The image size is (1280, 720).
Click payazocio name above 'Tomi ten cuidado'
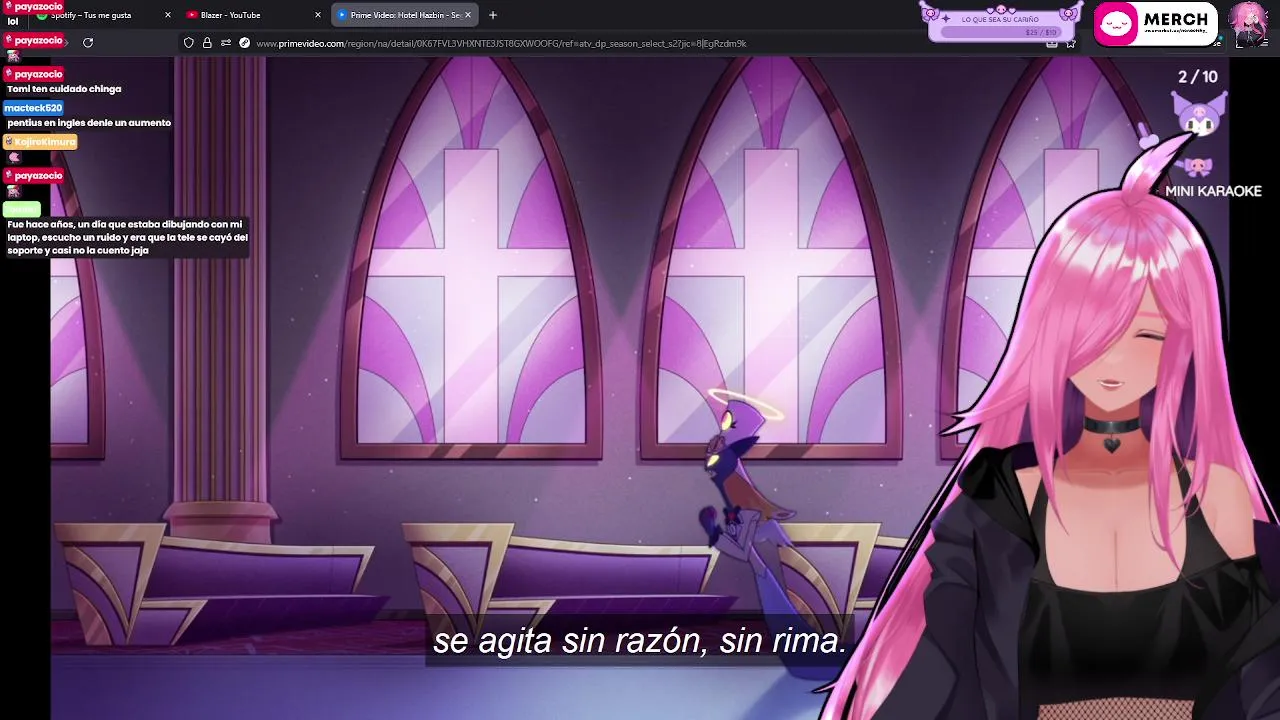pyautogui.click(x=34, y=73)
